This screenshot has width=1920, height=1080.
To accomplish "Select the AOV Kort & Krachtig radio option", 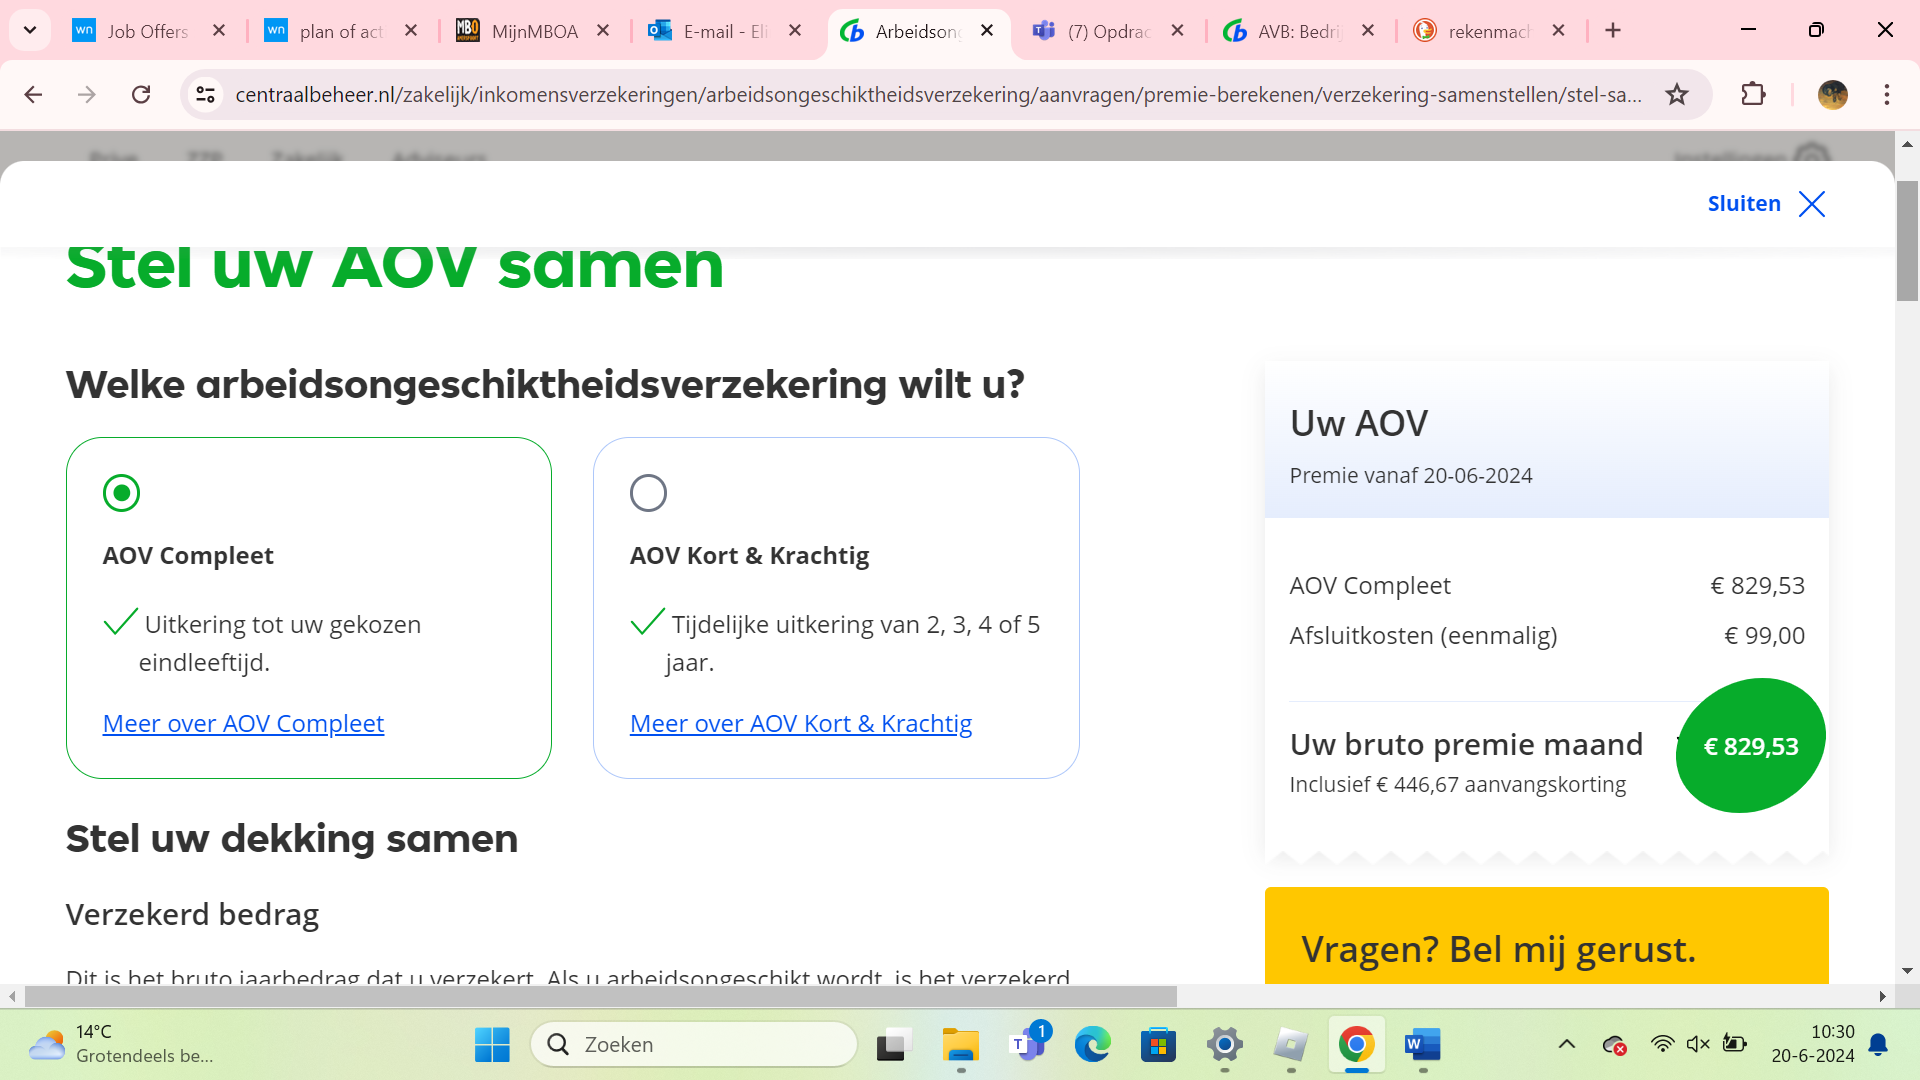I will (x=648, y=493).
